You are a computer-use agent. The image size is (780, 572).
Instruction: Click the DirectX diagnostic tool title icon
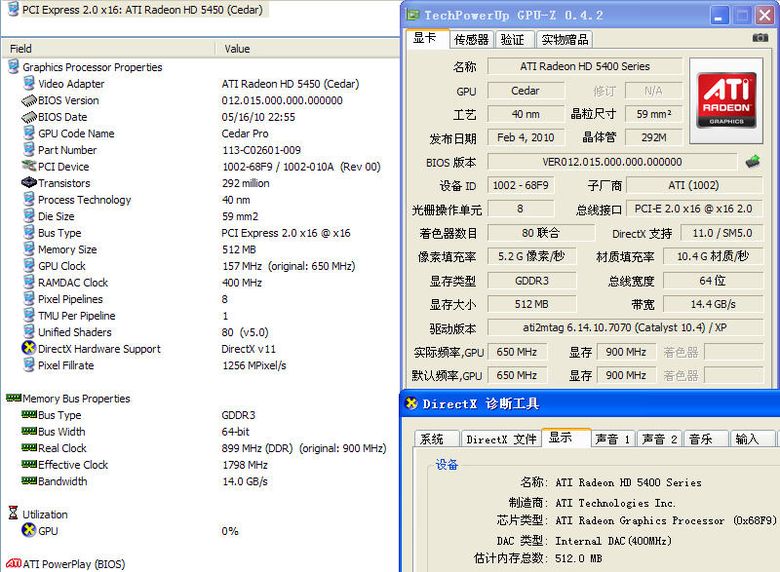411,403
